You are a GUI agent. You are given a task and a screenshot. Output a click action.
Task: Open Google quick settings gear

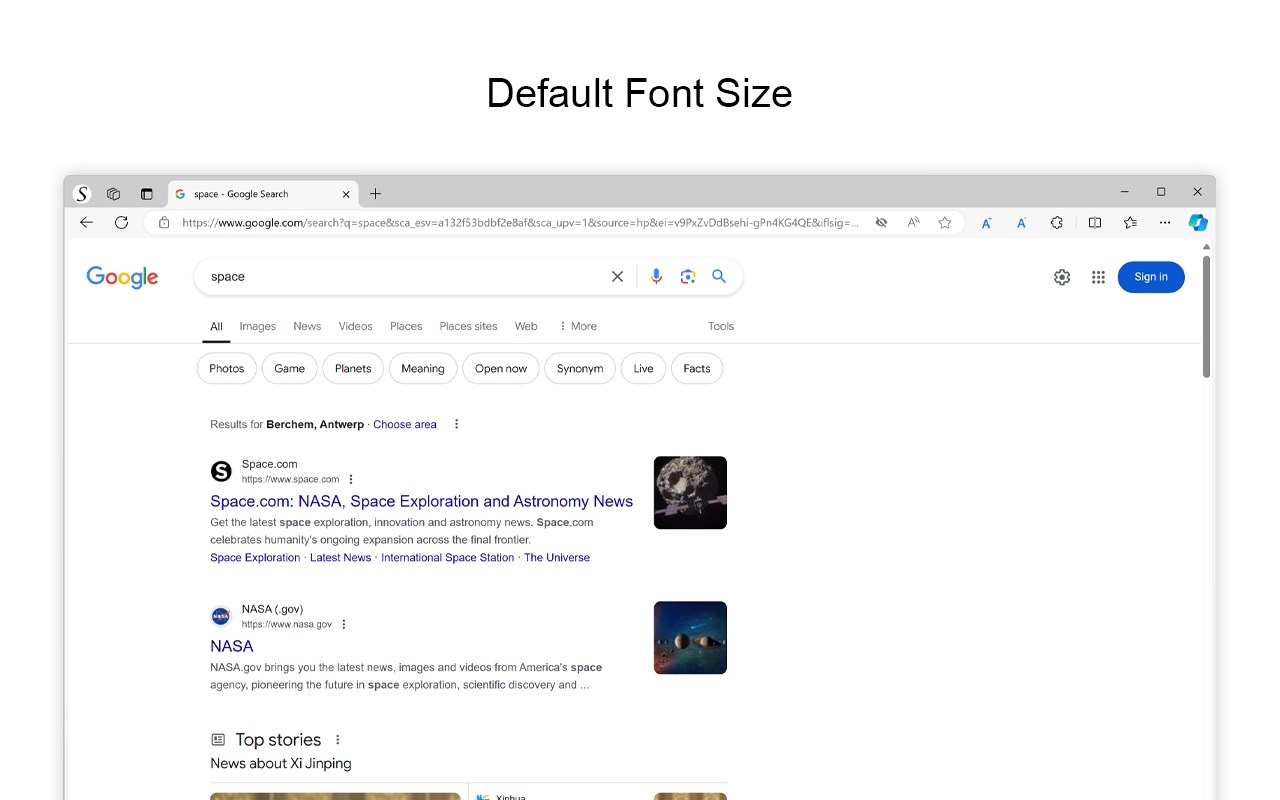(x=1062, y=277)
